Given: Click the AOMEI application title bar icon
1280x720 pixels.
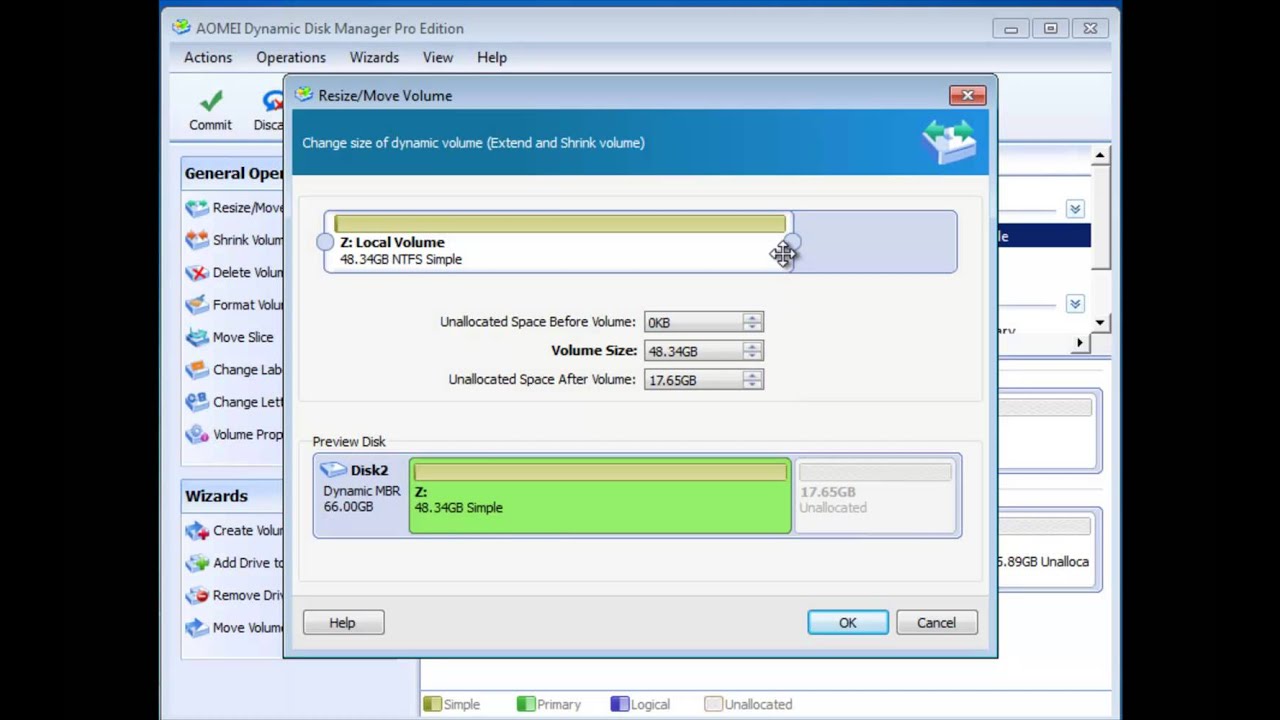Looking at the screenshot, I should click(181, 28).
